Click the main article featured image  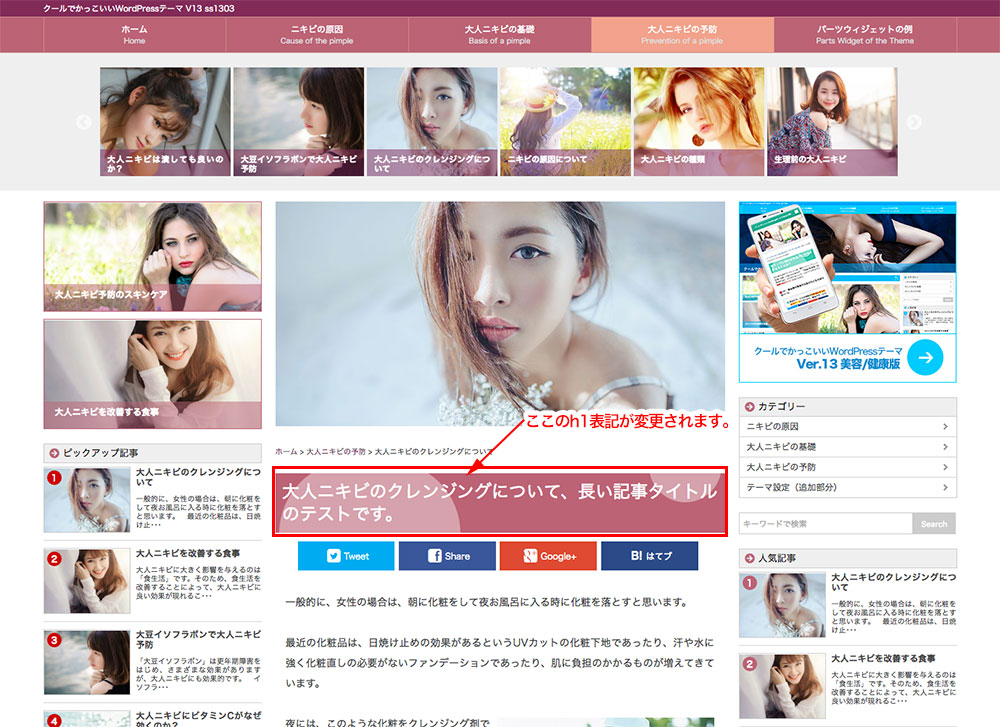tap(500, 314)
